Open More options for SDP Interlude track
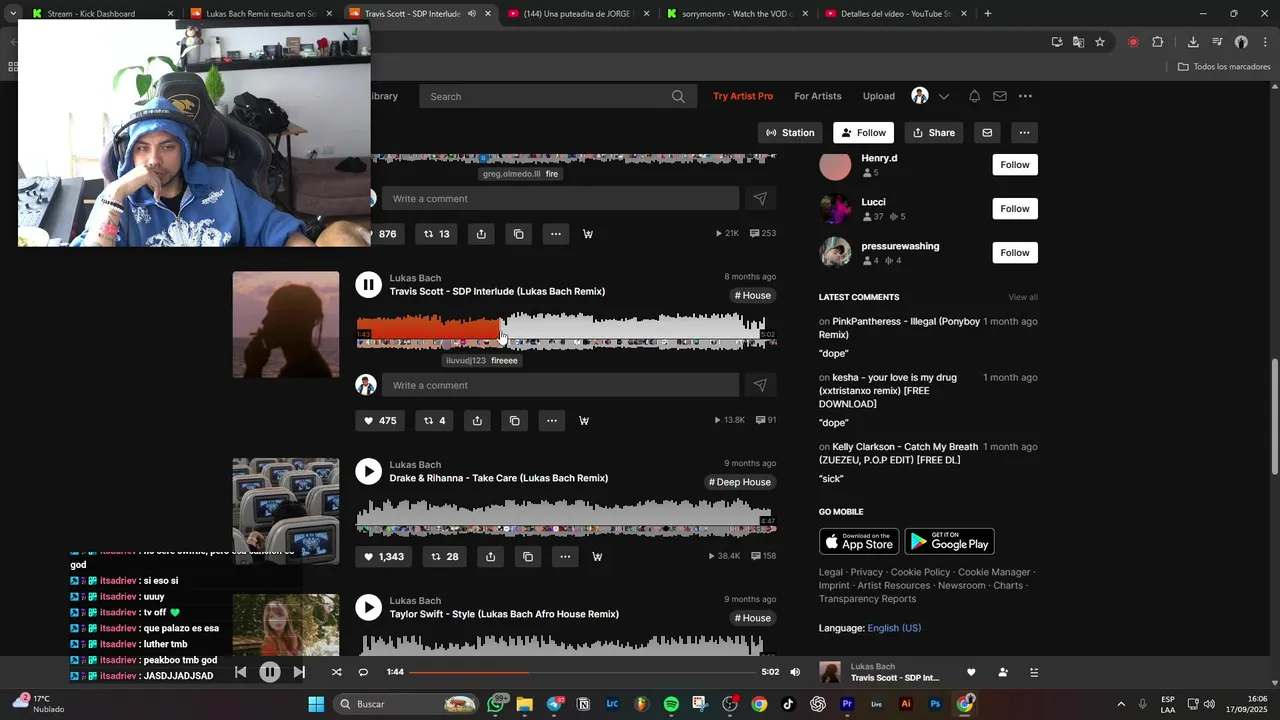Image resolution: width=1280 pixels, height=720 pixels. click(551, 421)
